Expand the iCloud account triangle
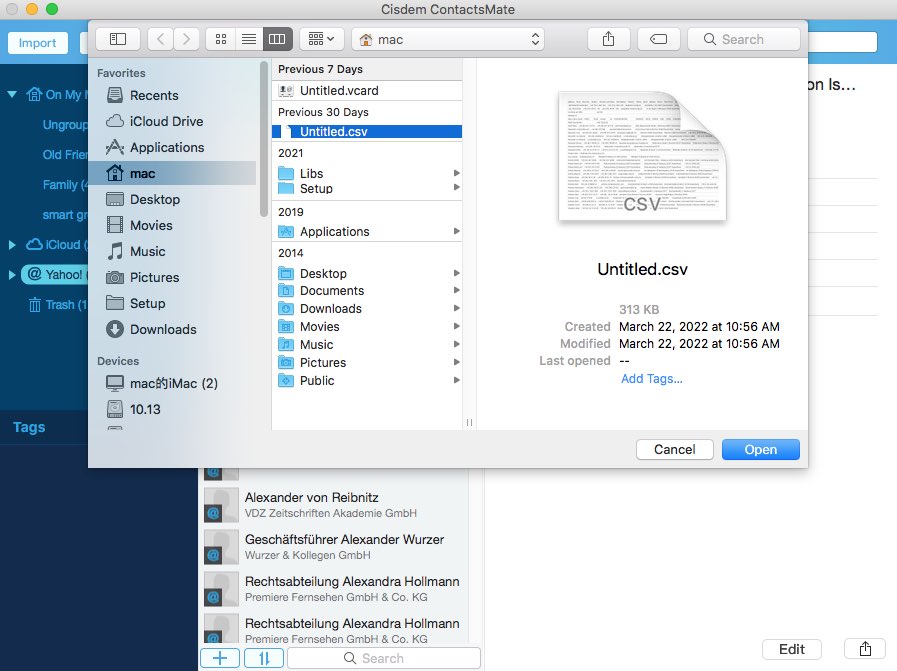The height and width of the screenshot is (671, 897). pyautogui.click(x=12, y=244)
